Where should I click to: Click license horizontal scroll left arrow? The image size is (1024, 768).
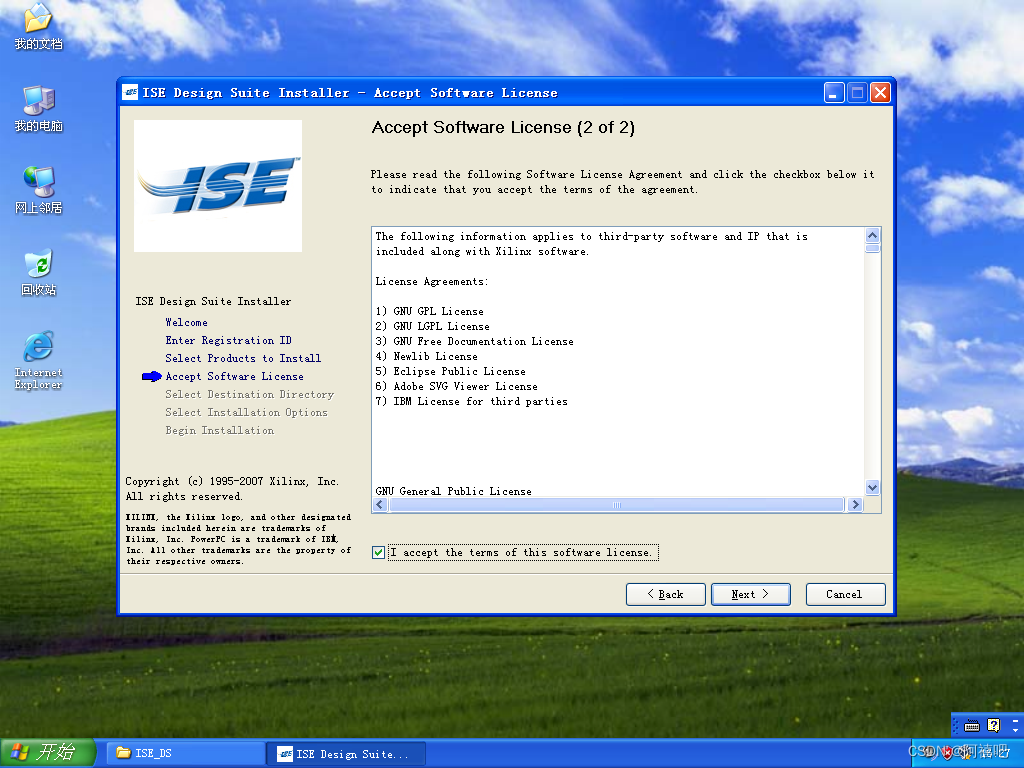tap(379, 504)
